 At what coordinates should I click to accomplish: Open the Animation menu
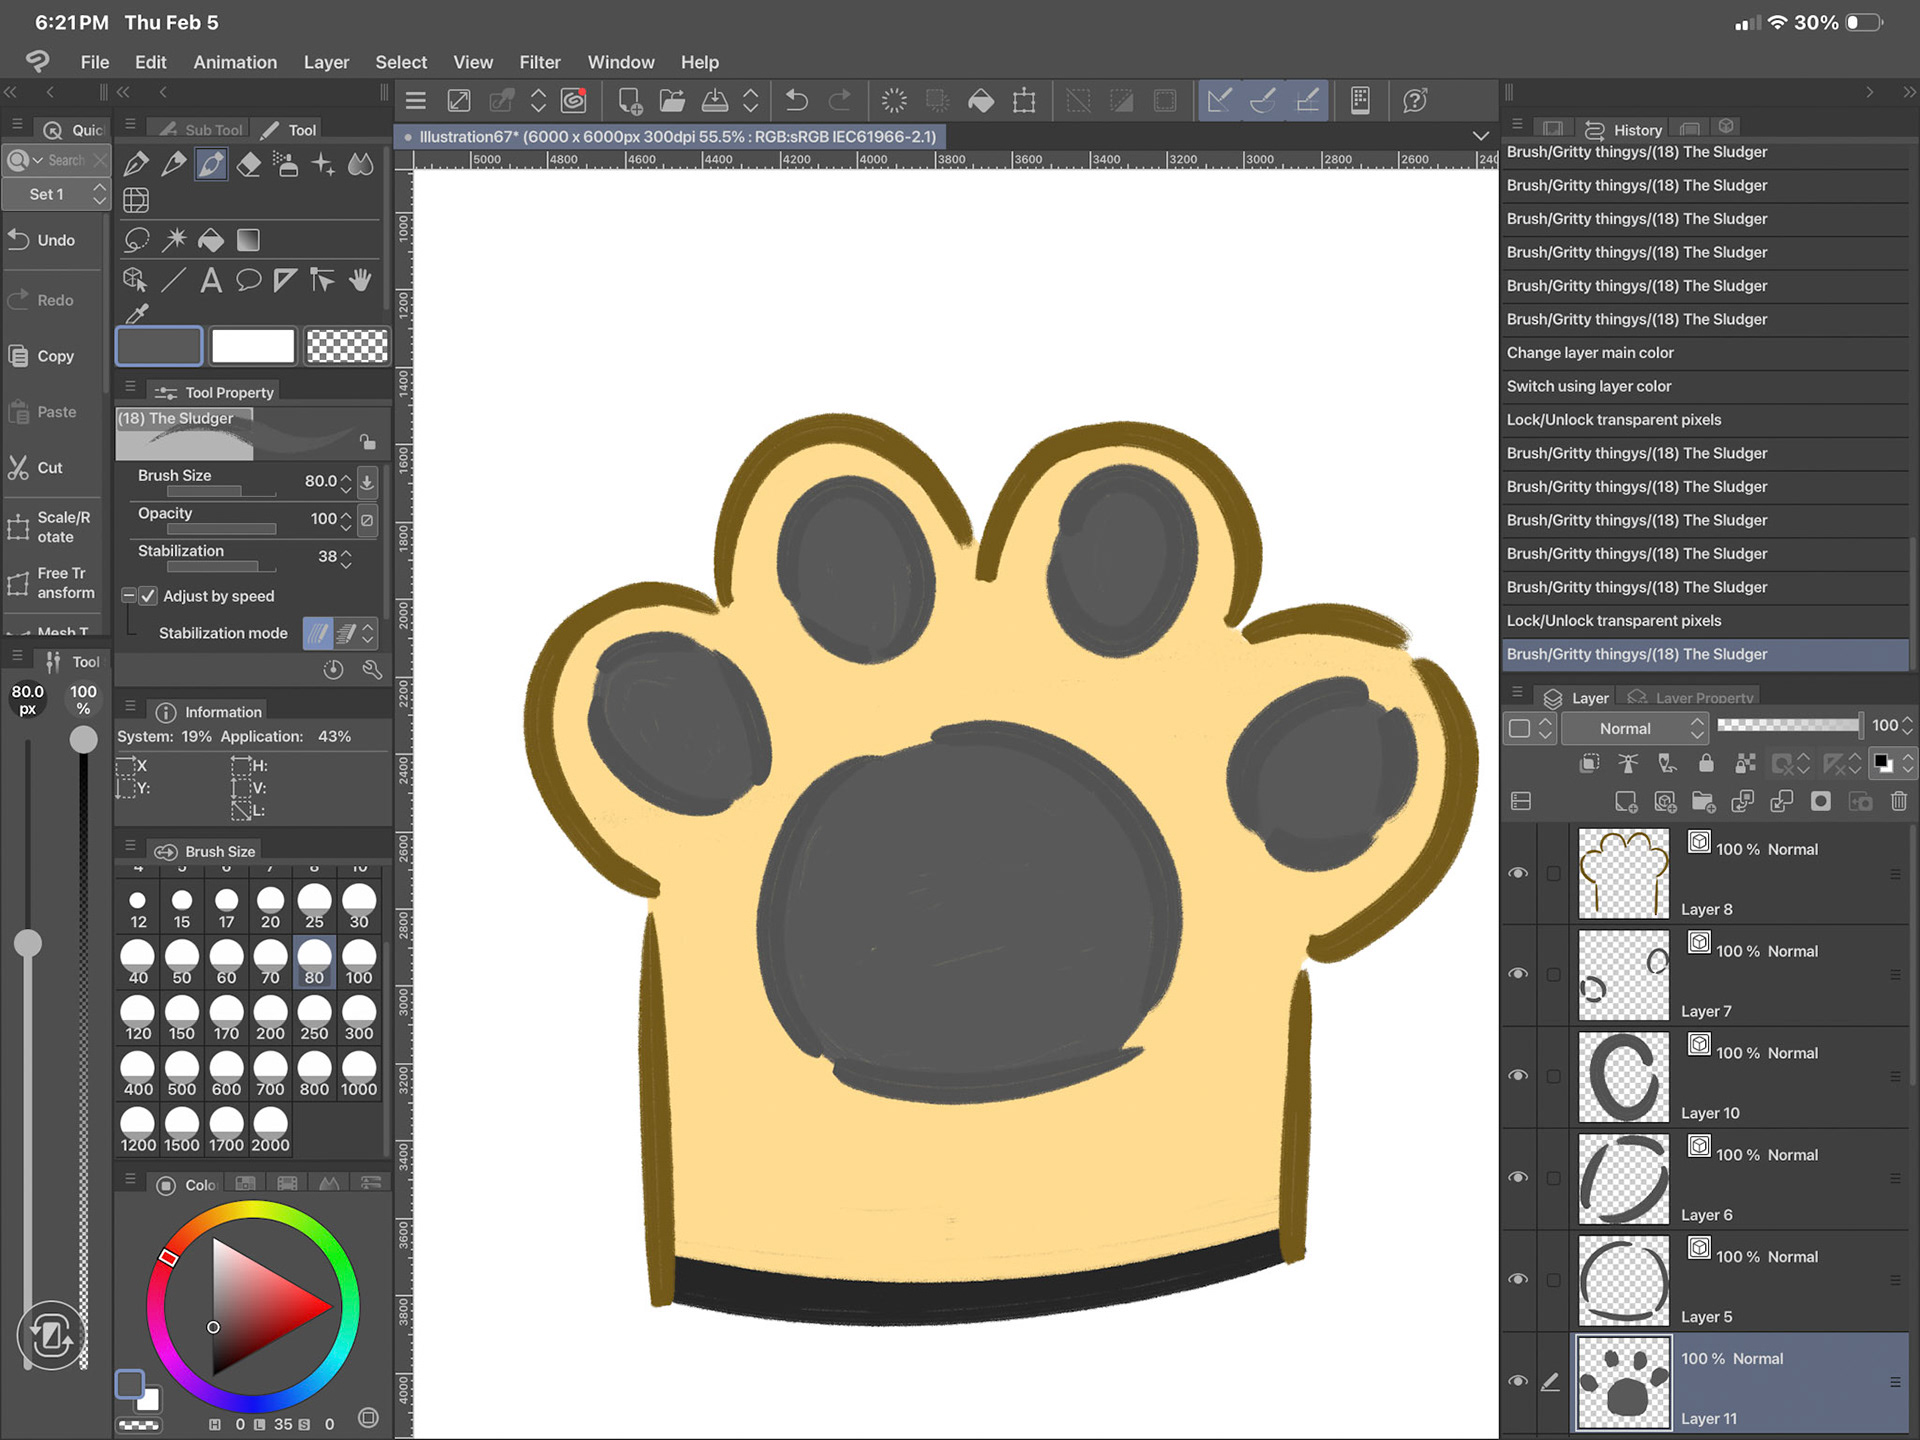pyautogui.click(x=235, y=62)
